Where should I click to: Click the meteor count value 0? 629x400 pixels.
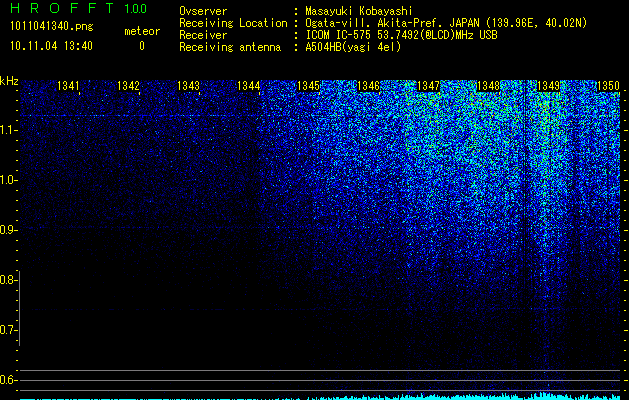point(142,46)
